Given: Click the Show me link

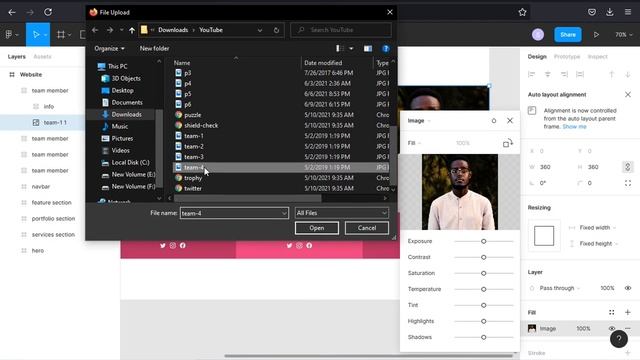Looking at the screenshot, I should [574, 127].
